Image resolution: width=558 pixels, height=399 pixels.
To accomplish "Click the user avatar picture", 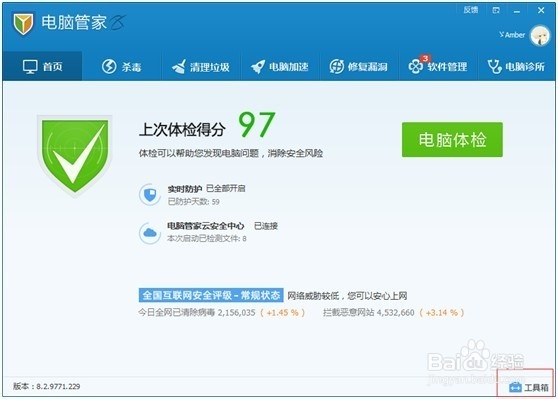I will click(540, 35).
